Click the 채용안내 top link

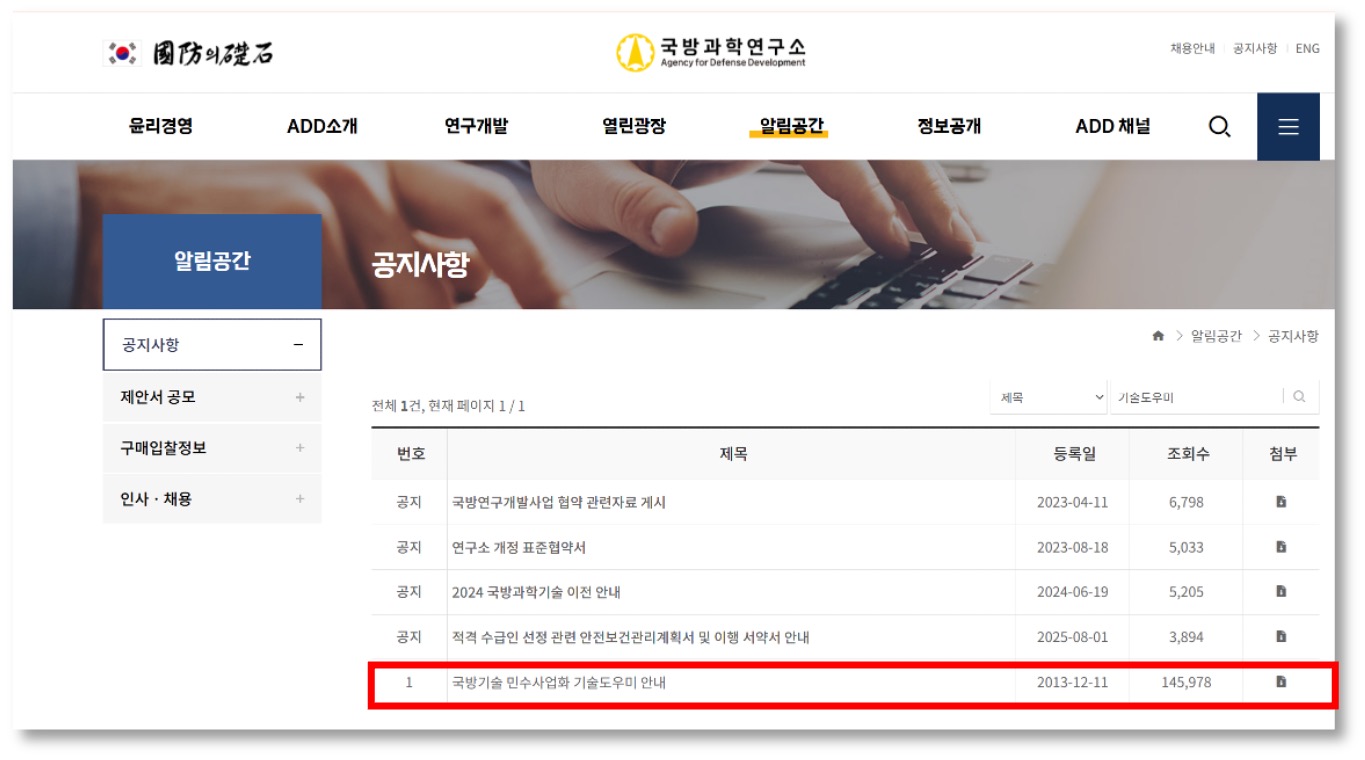point(1192,48)
